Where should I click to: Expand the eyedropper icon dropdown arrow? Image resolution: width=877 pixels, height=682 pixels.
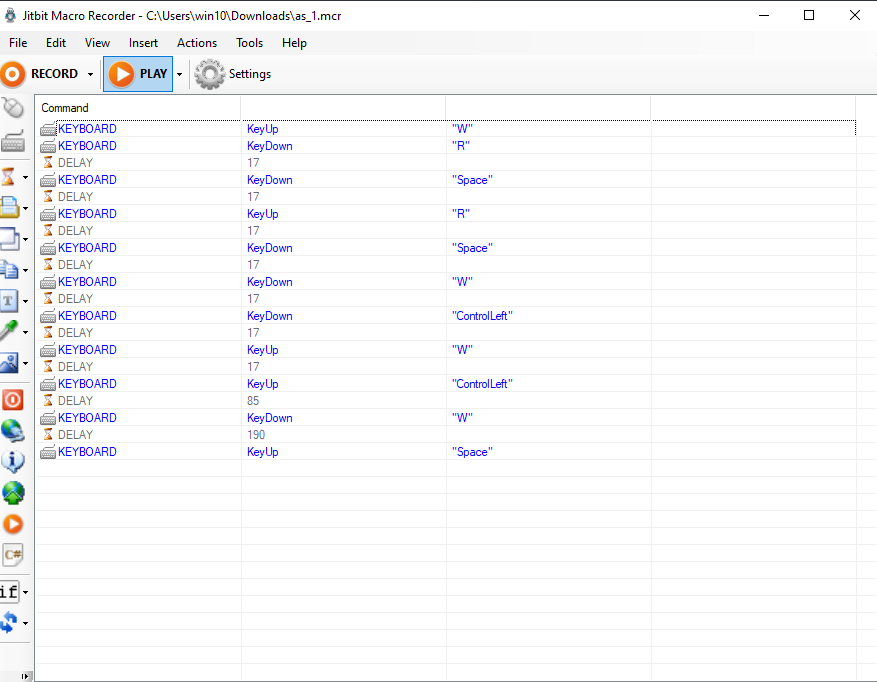(x=25, y=332)
